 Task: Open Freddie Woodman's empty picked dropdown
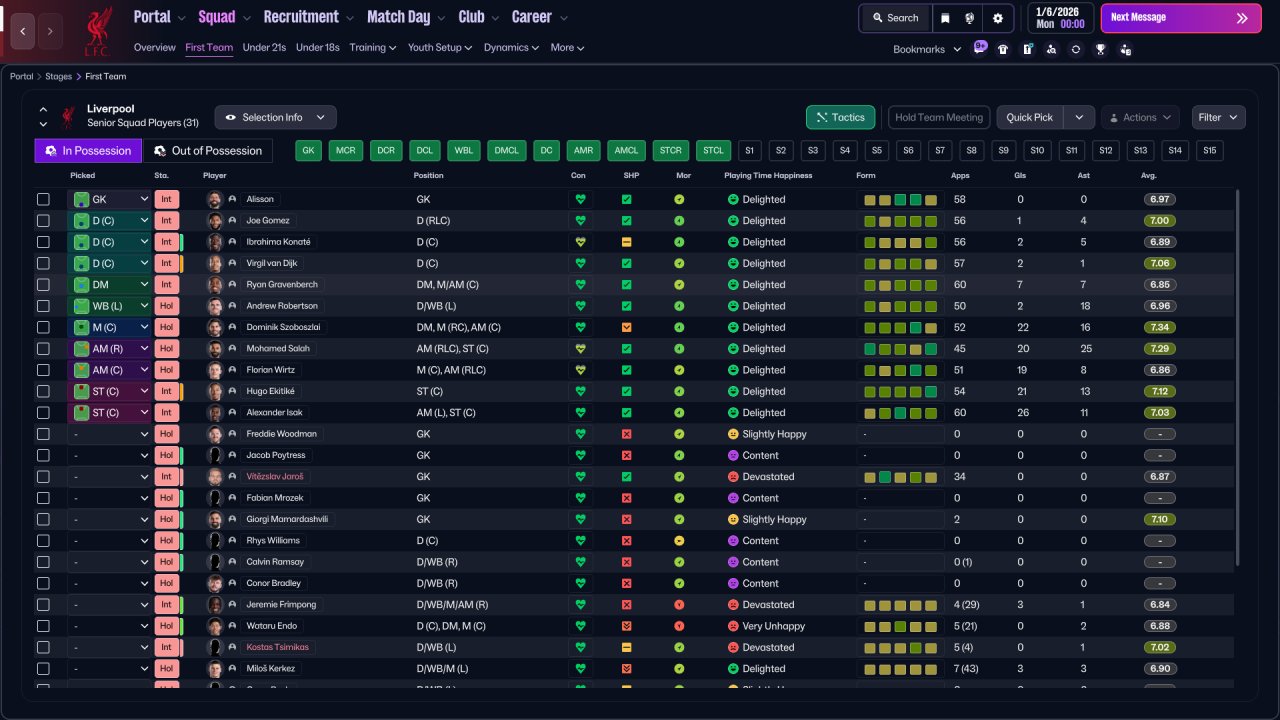click(x=110, y=434)
